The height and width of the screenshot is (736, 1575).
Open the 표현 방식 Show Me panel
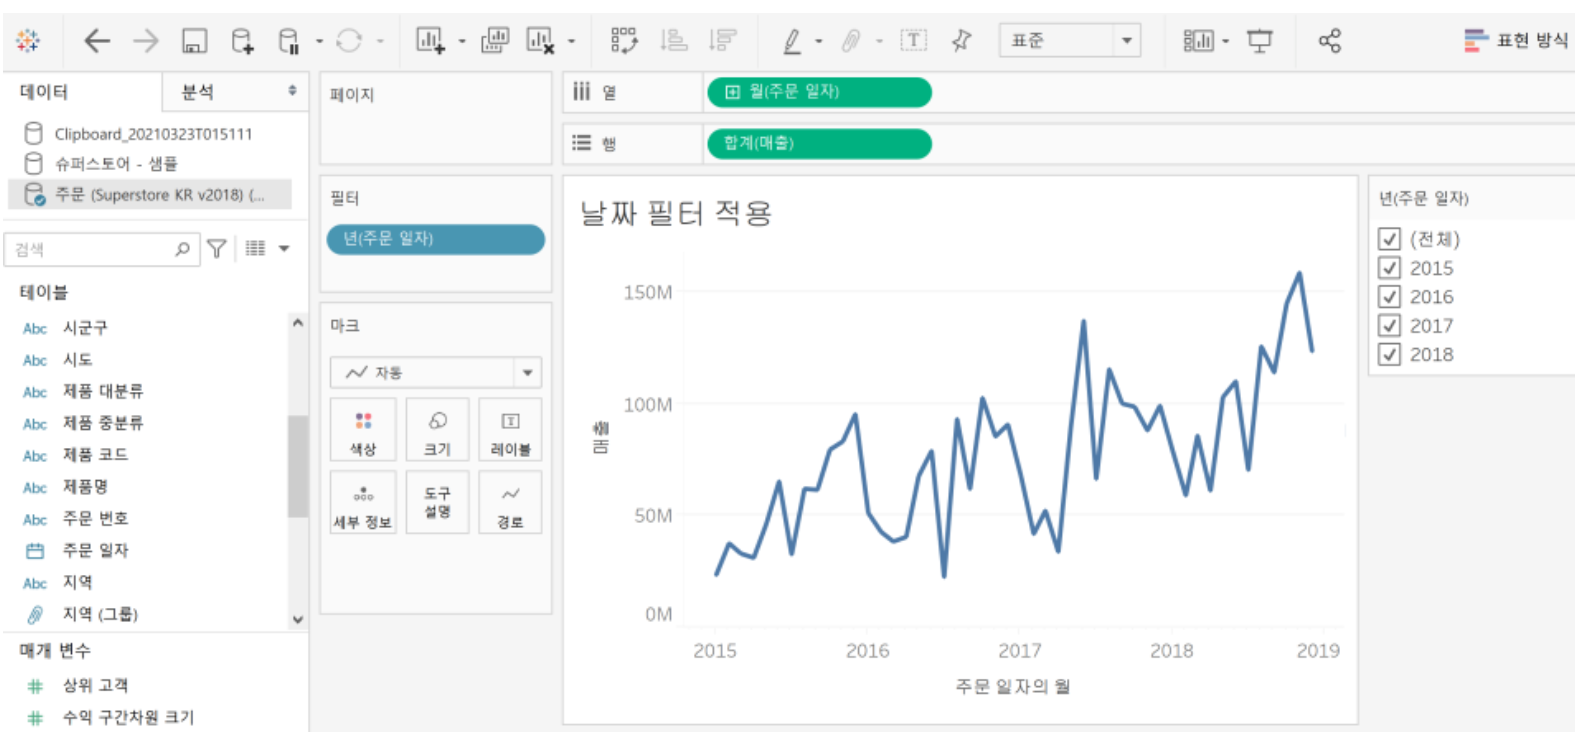point(1515,41)
